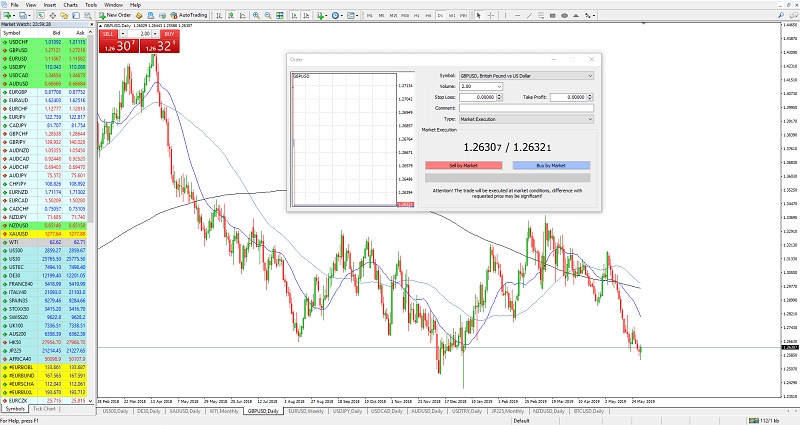Open the indicators list dropdown

(x=321, y=15)
